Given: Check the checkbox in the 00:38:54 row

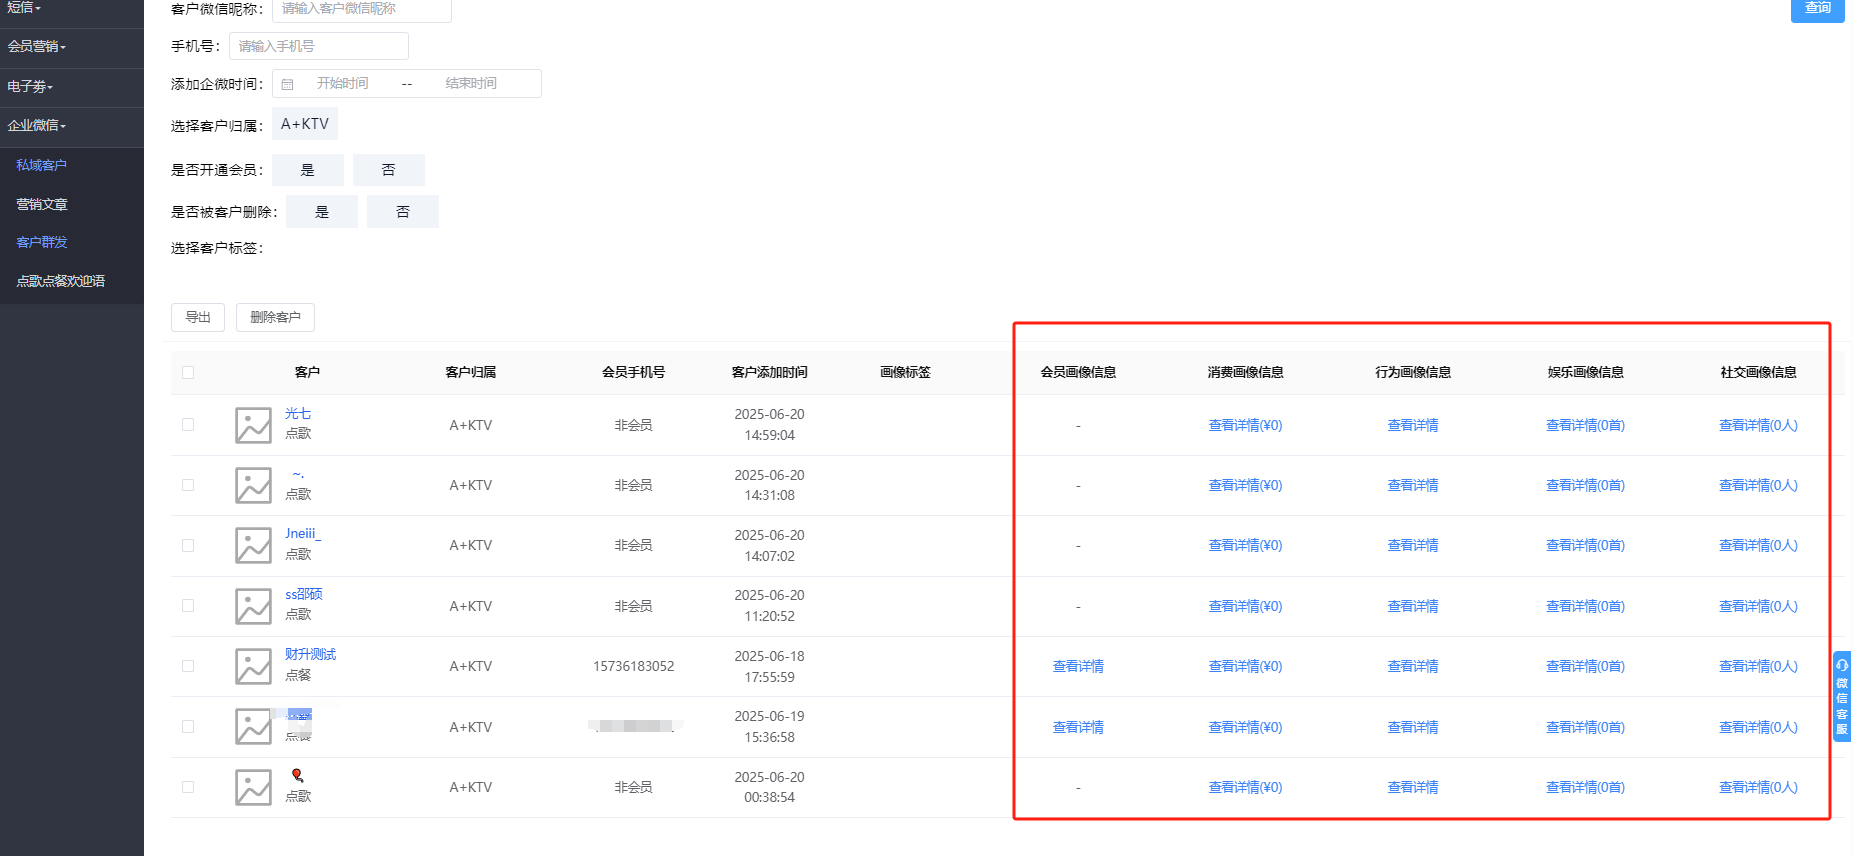Looking at the screenshot, I should click(x=188, y=787).
